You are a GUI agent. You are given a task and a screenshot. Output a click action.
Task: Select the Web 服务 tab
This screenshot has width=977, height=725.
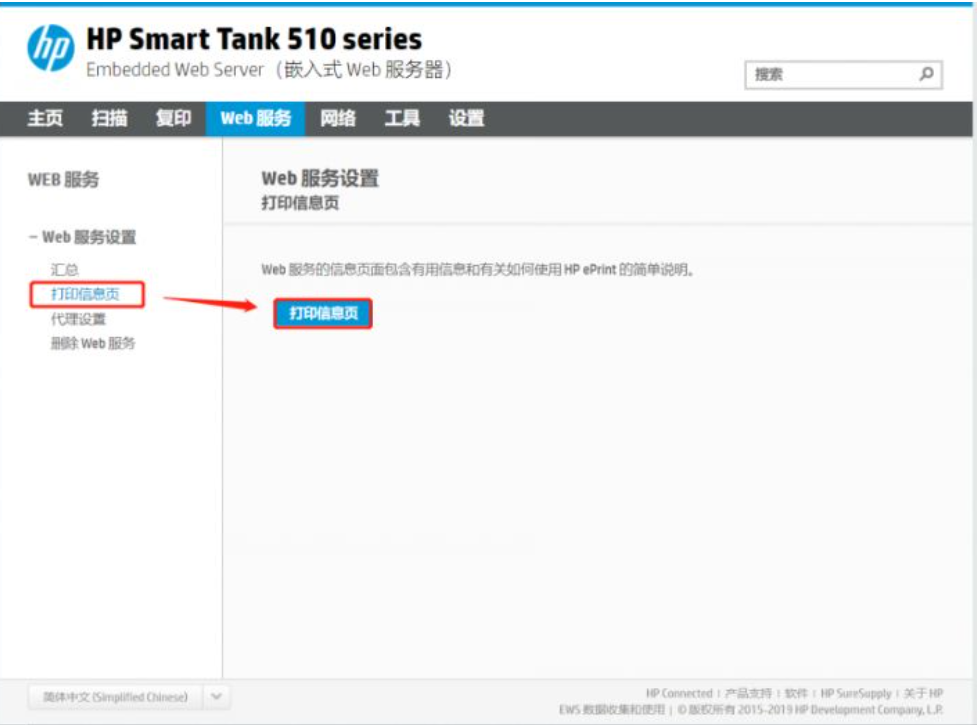click(255, 118)
